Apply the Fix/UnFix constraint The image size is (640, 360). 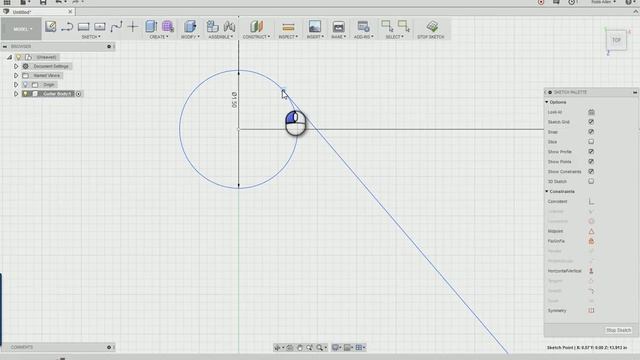point(591,241)
